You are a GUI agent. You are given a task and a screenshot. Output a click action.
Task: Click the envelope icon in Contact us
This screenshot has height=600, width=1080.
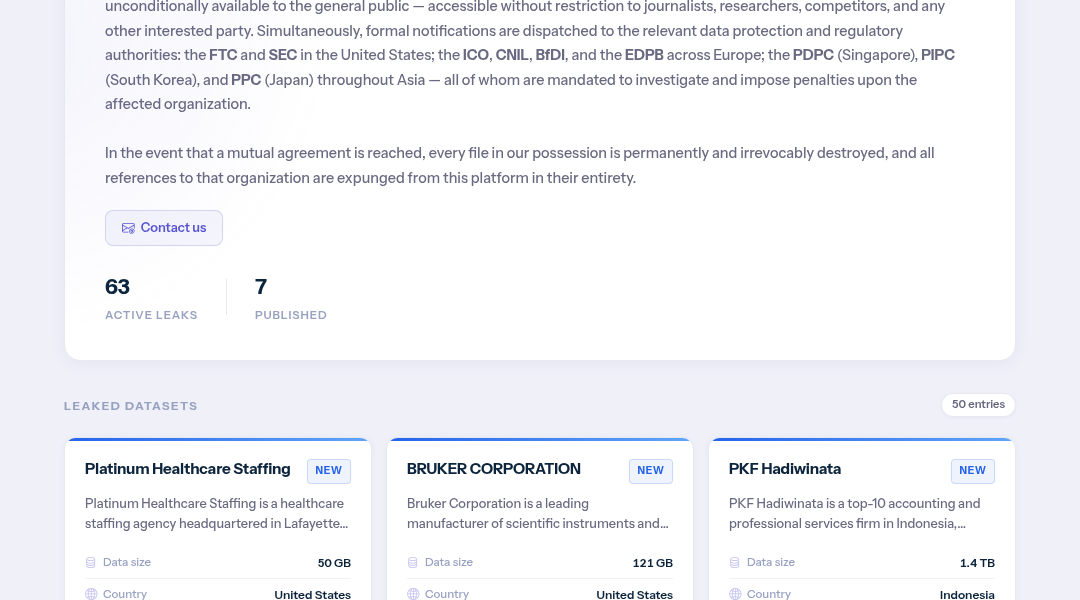point(128,228)
